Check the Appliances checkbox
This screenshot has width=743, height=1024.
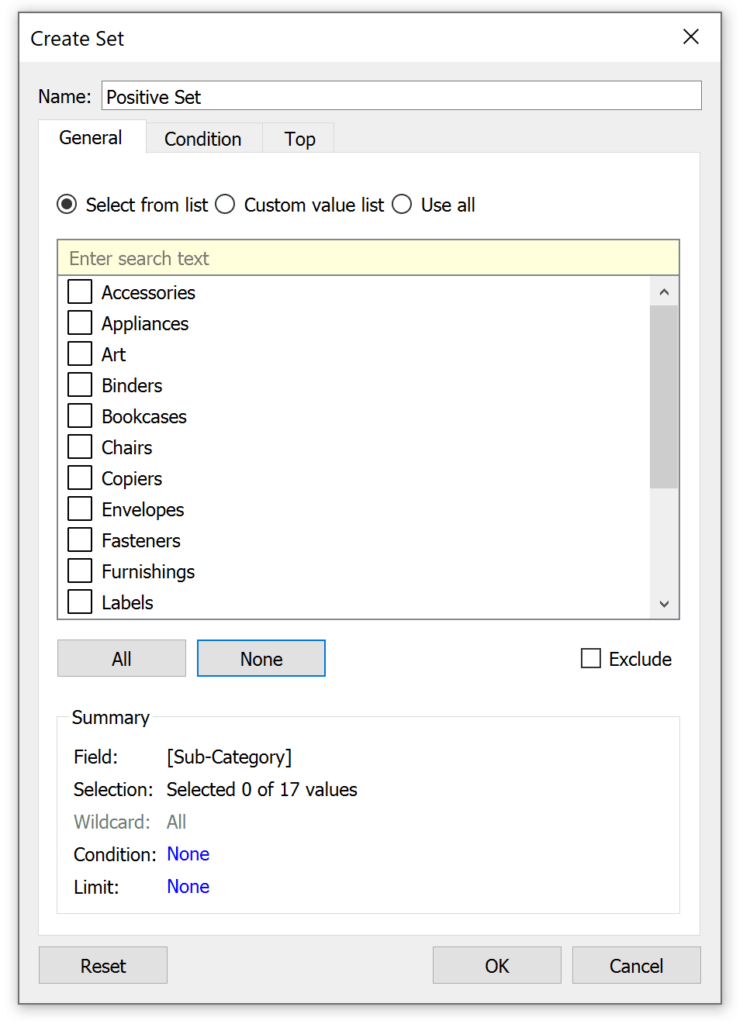79,323
